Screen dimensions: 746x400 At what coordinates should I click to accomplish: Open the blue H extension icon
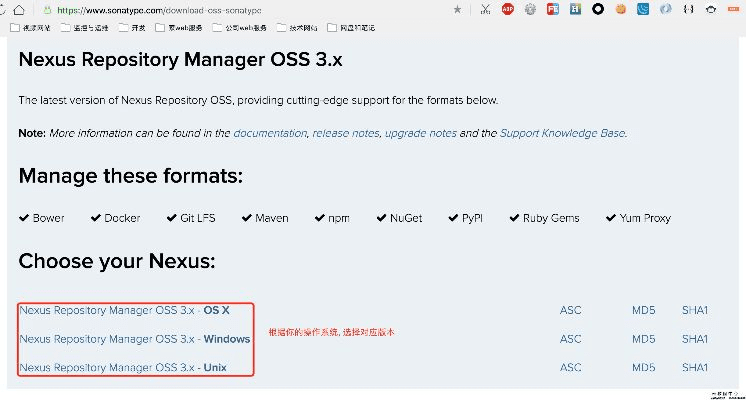click(x=575, y=9)
